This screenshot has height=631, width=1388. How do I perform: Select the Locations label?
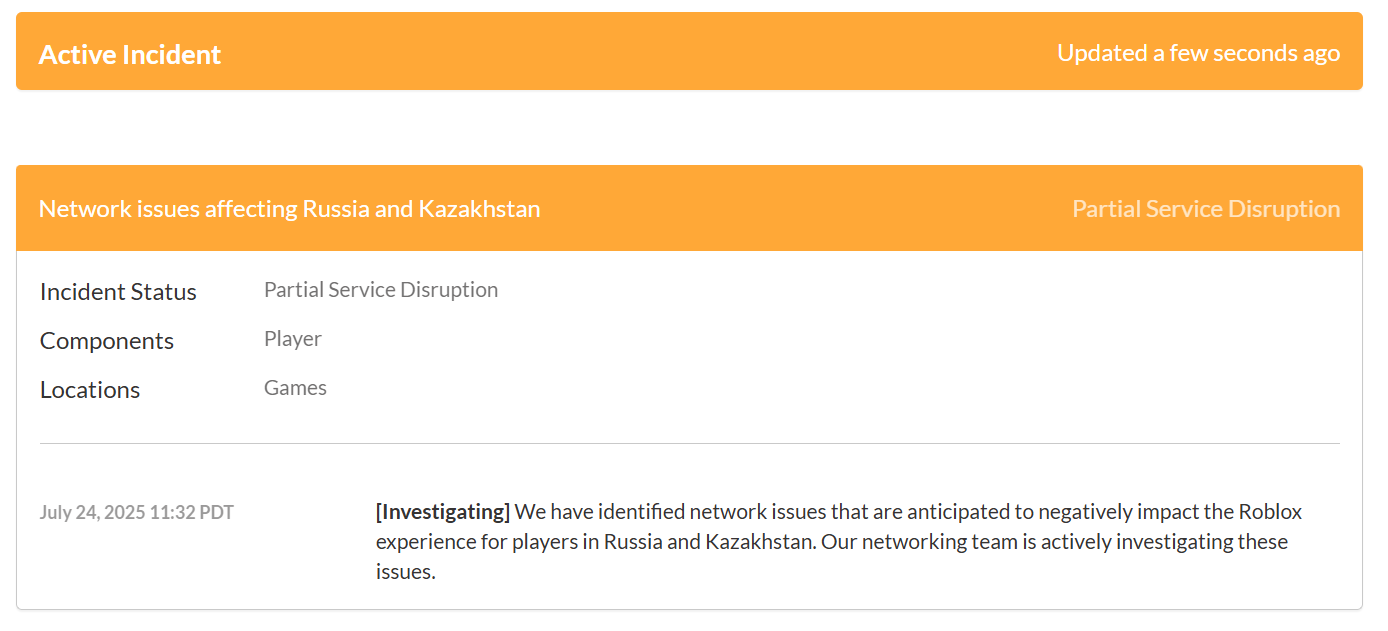(x=90, y=390)
